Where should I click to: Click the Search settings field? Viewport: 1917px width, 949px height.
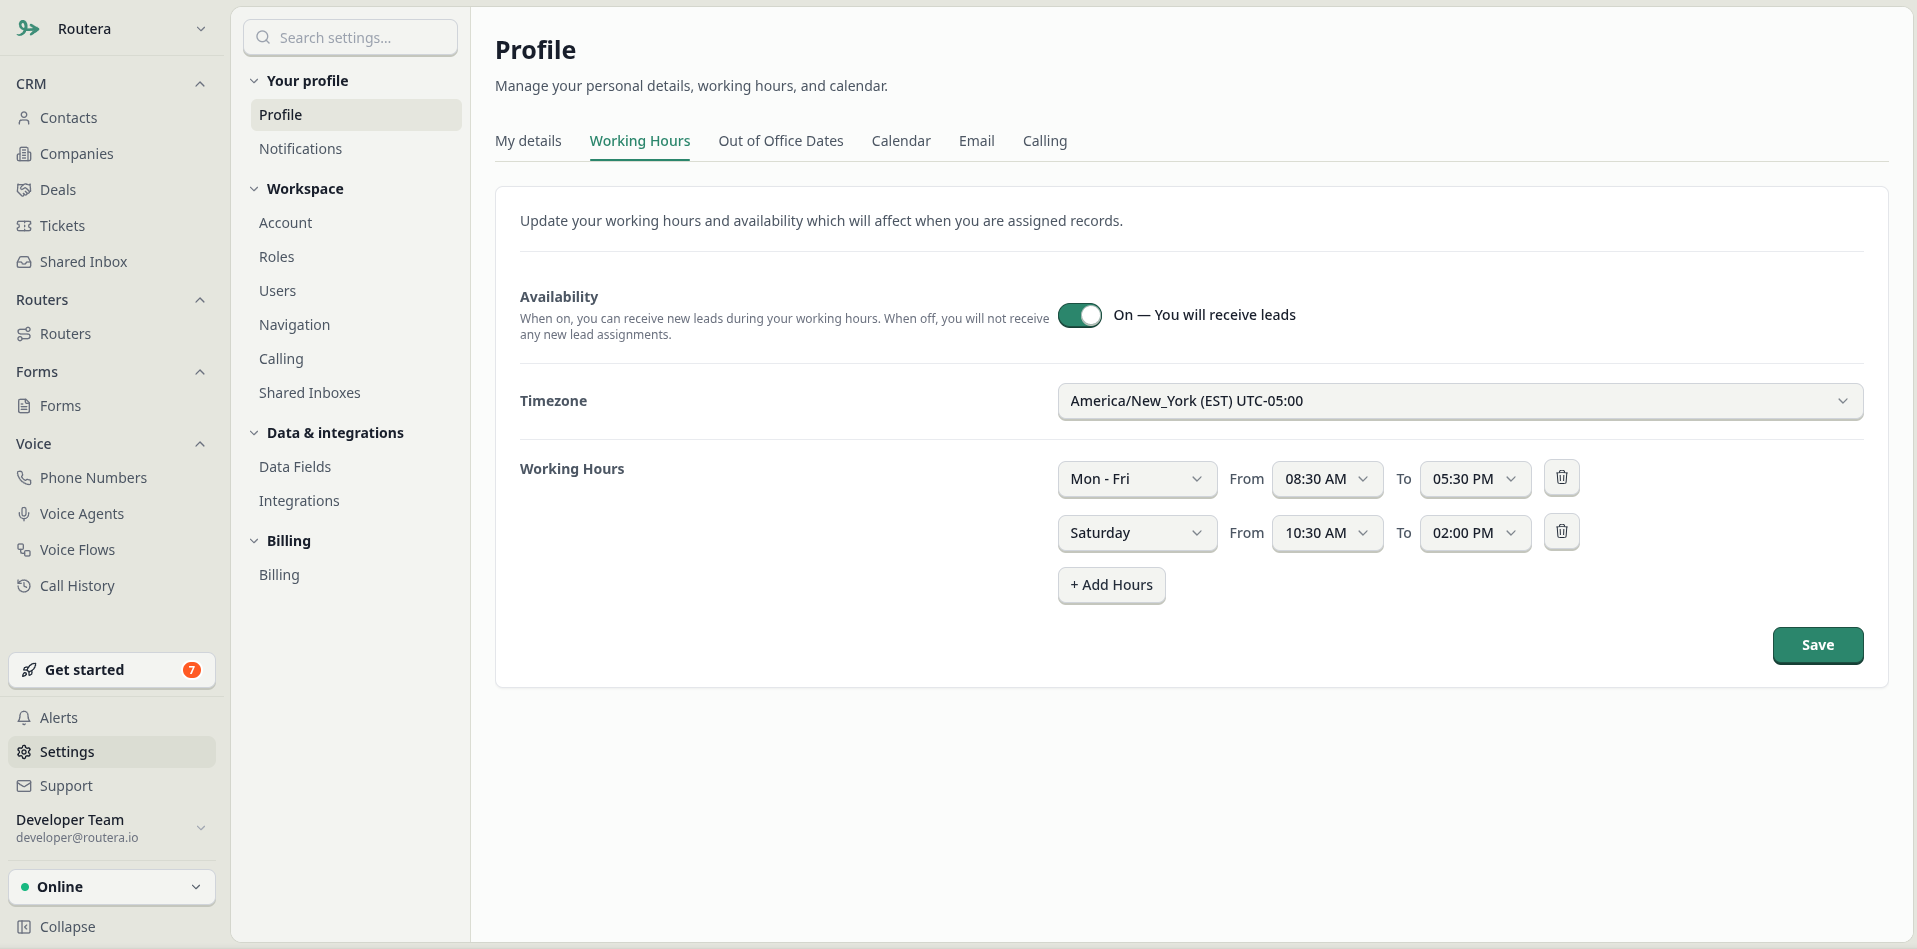point(350,38)
